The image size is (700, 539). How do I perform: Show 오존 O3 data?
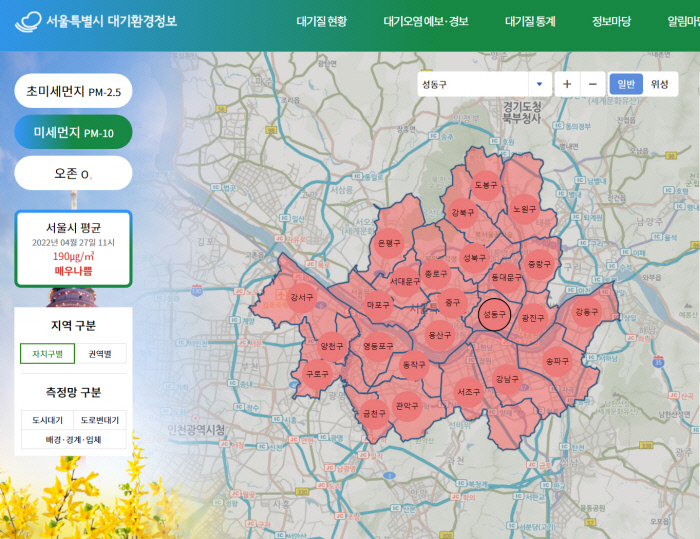73,173
